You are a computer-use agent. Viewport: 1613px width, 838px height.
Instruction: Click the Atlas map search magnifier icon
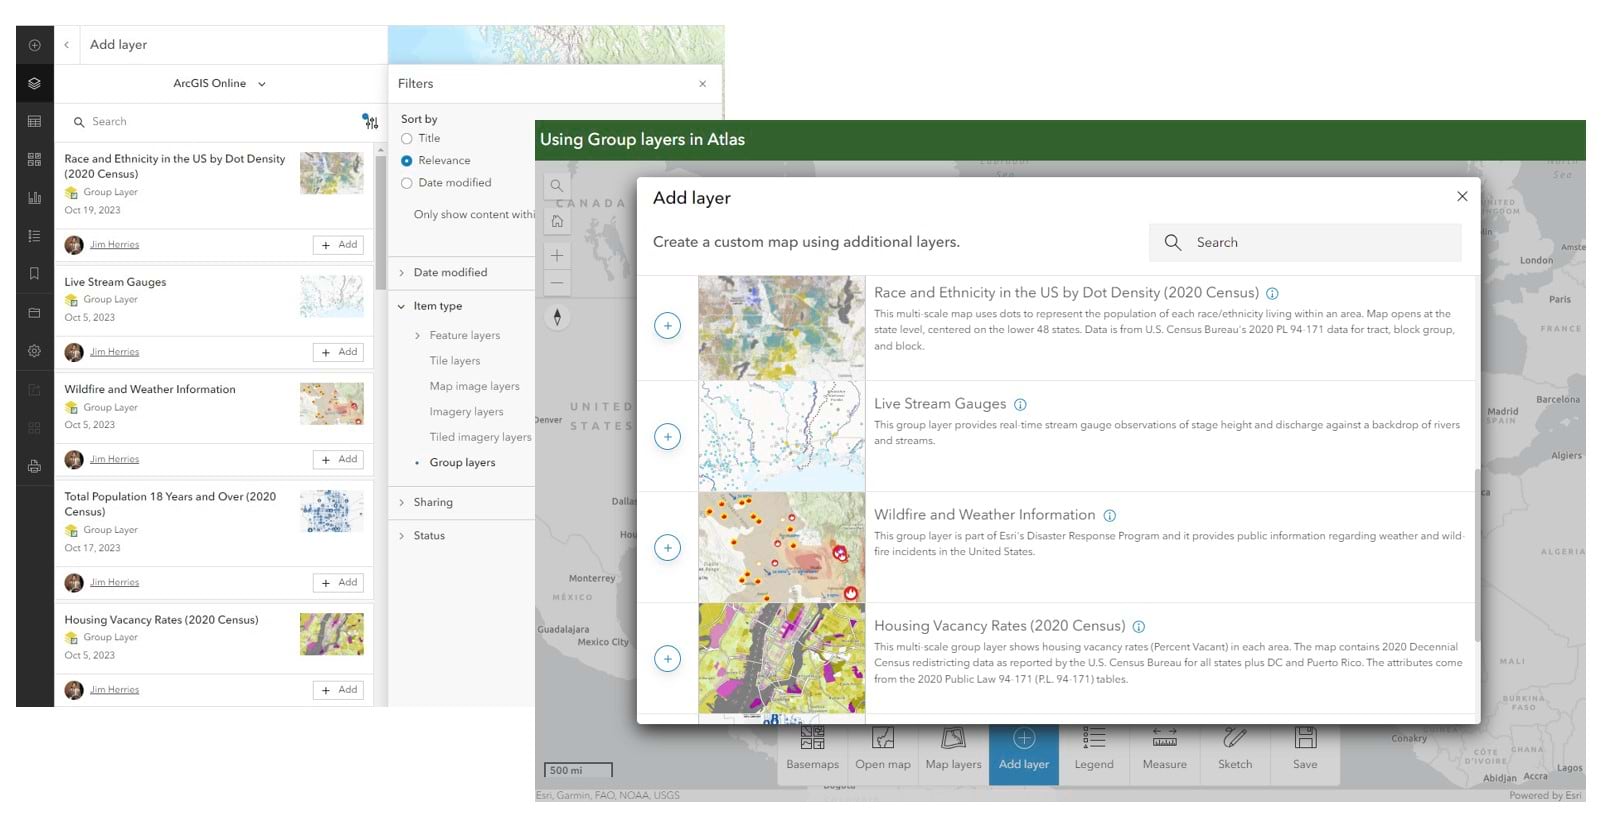(557, 185)
